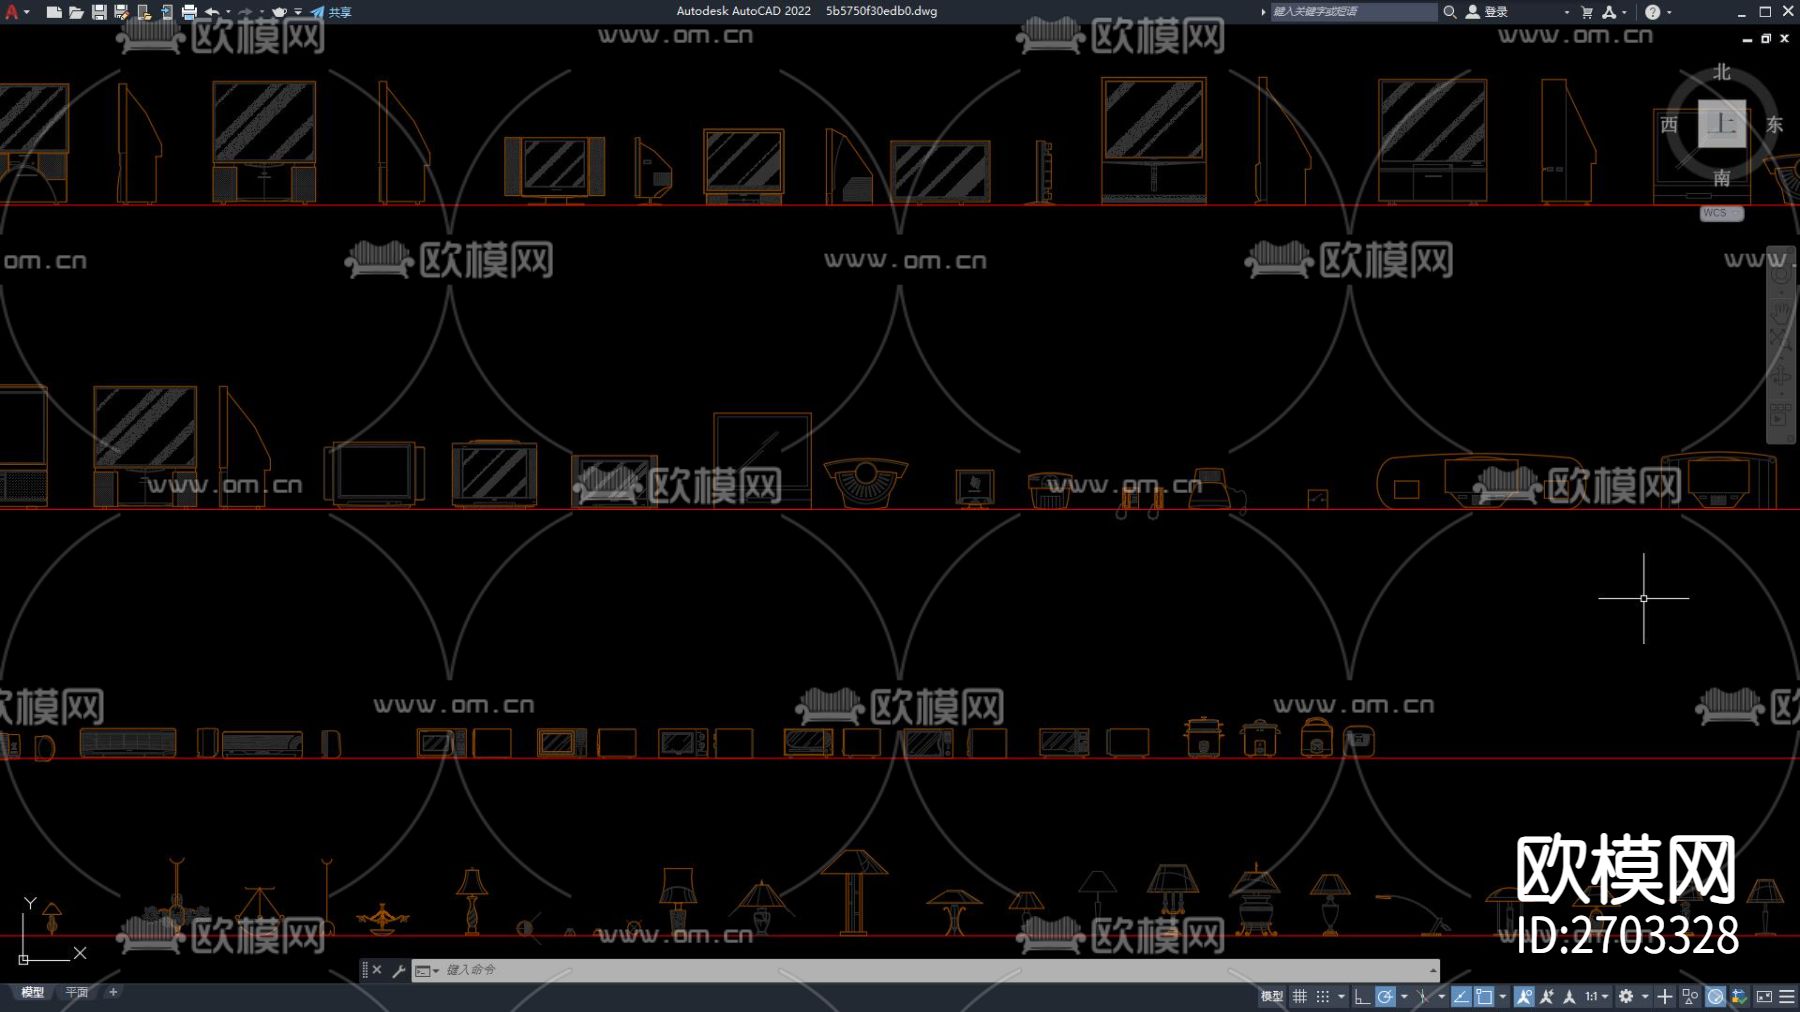Expand command line history with the up arrow

click(x=1433, y=970)
